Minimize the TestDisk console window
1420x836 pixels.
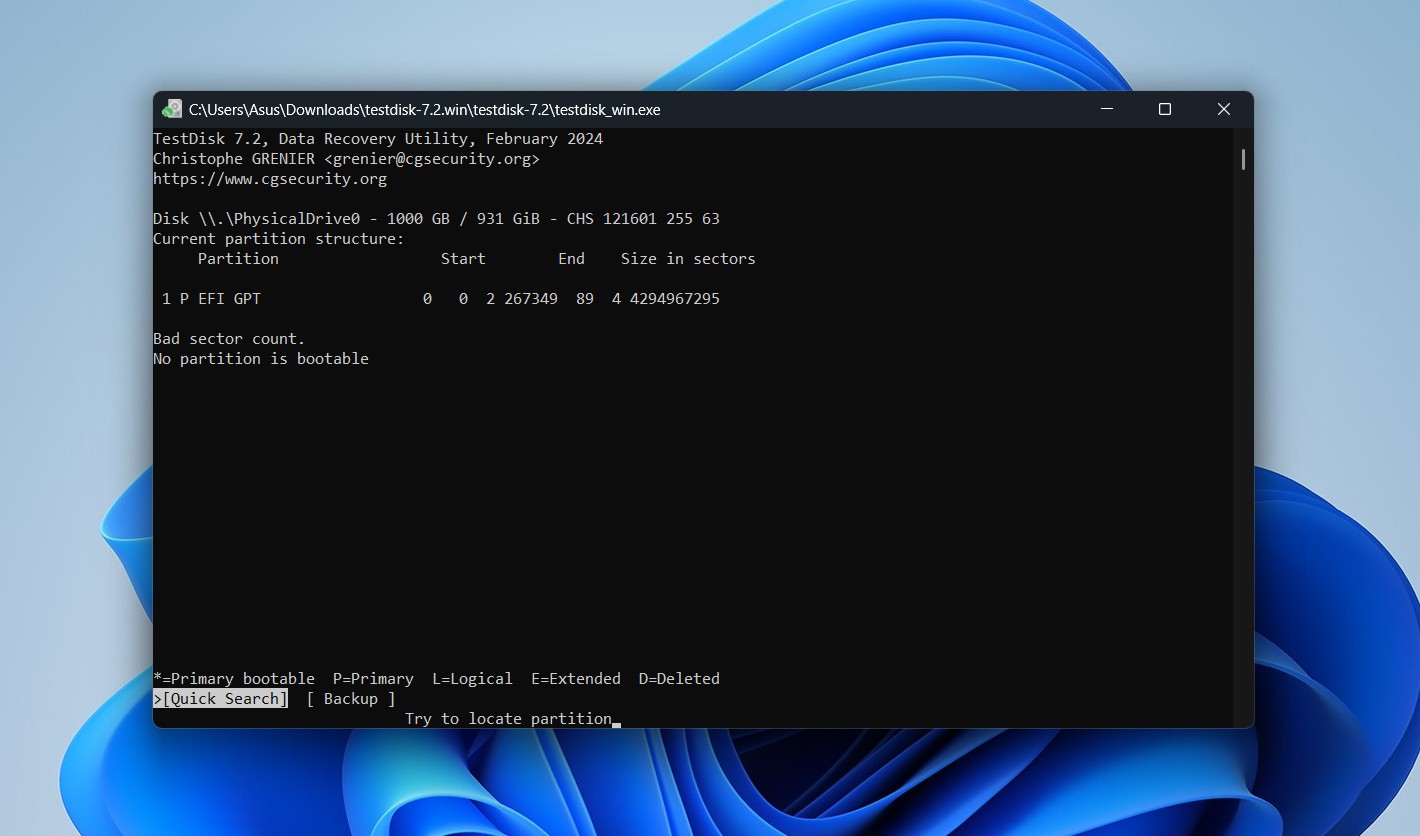click(x=1105, y=109)
